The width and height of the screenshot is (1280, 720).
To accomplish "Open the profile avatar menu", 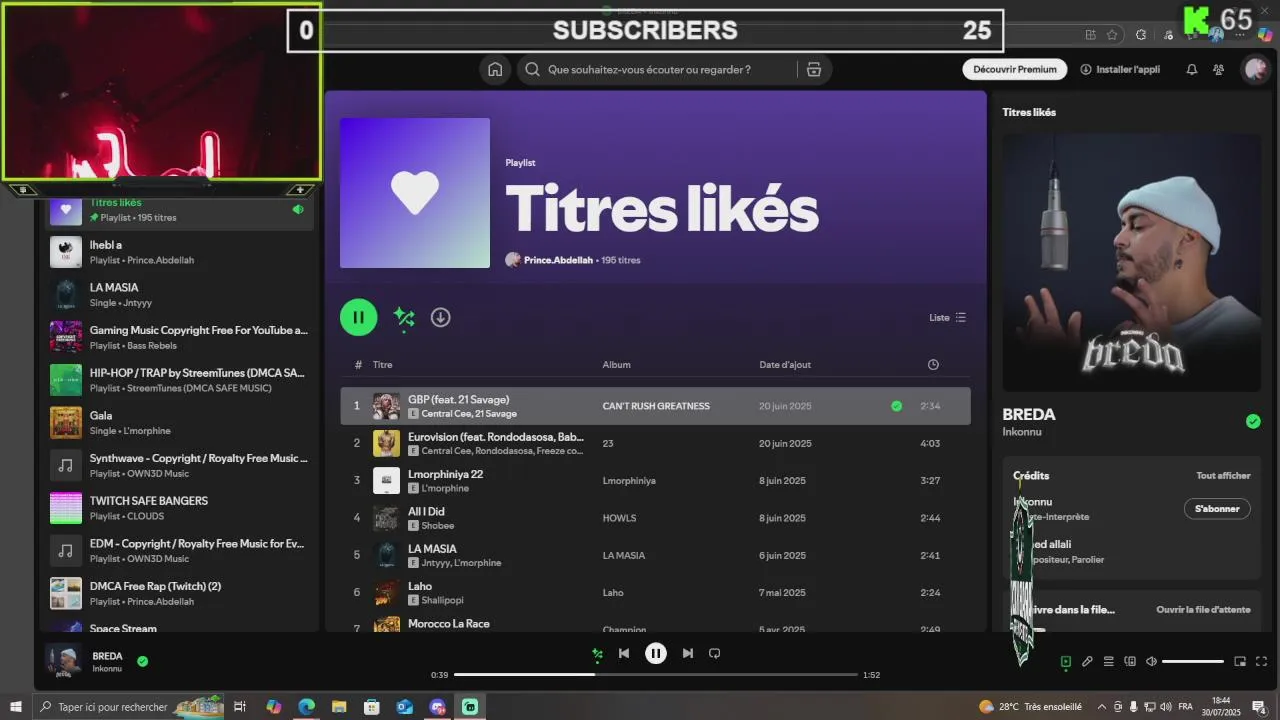I will tap(1255, 69).
